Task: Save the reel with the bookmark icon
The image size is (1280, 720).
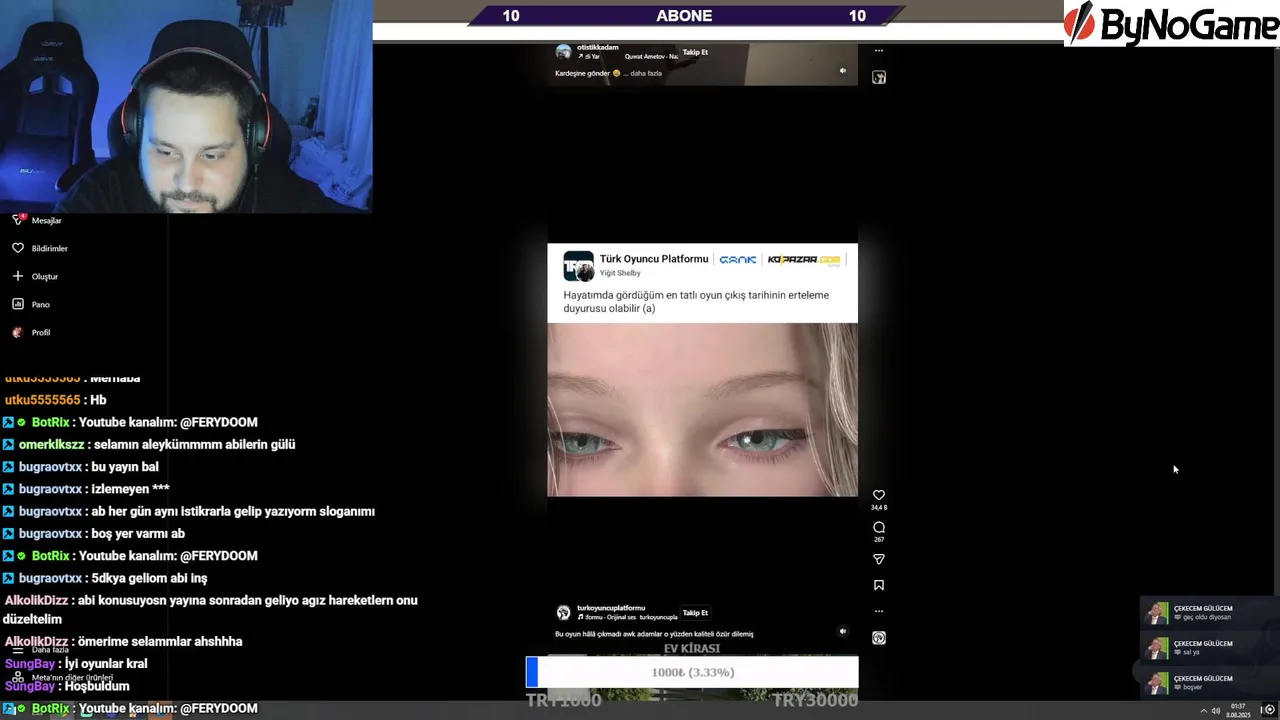Action: point(879,585)
